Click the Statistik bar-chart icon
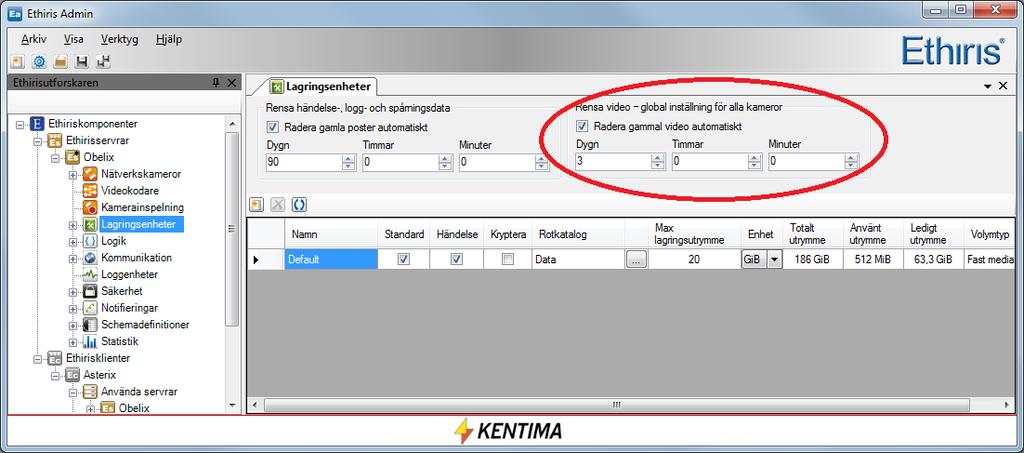Screen dimensions: 1024x453 [x=90, y=341]
